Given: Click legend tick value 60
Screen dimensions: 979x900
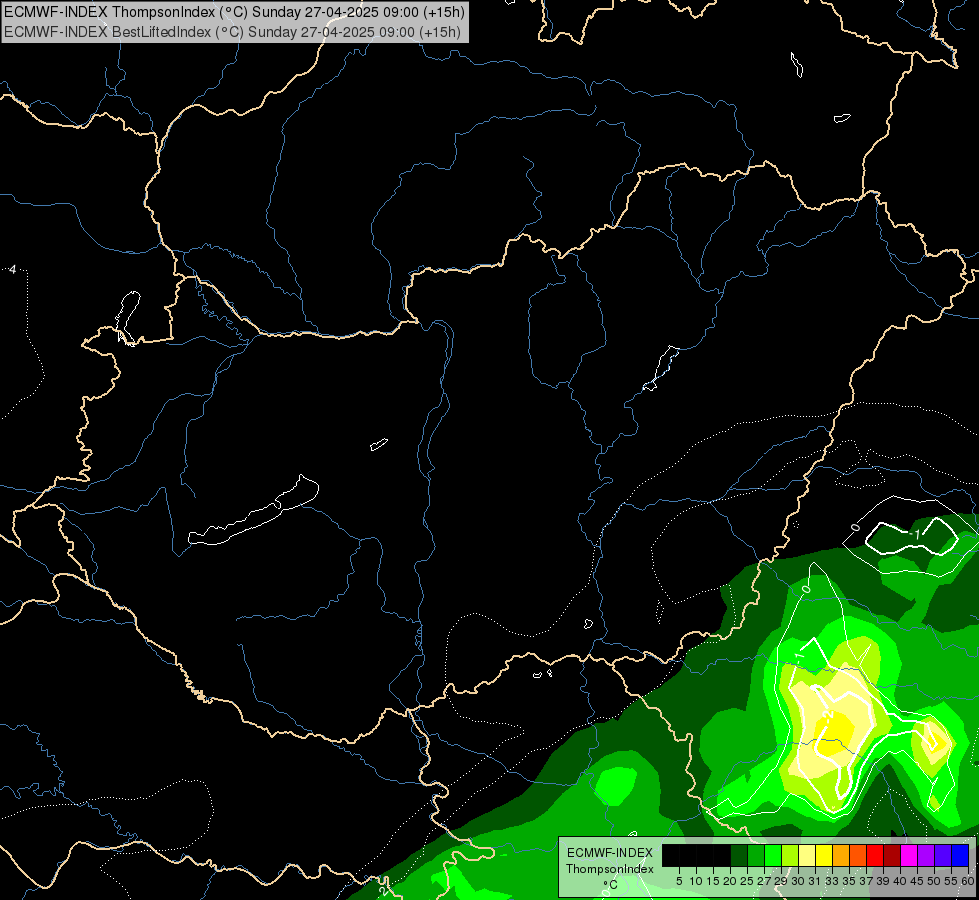Looking at the screenshot, I should tap(968, 881).
